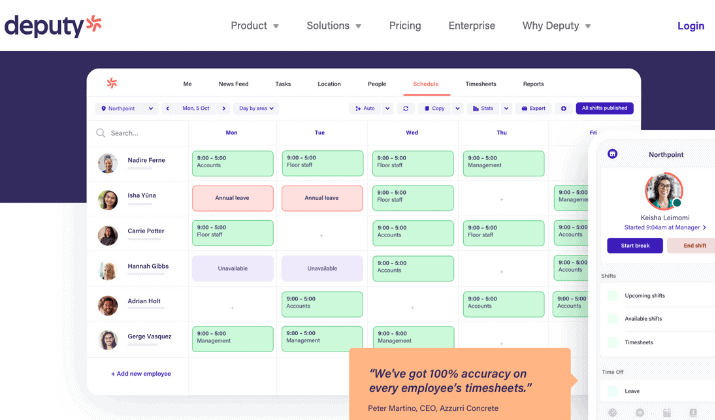Click the Tue column header
The height and width of the screenshot is (420, 715).
(320, 133)
